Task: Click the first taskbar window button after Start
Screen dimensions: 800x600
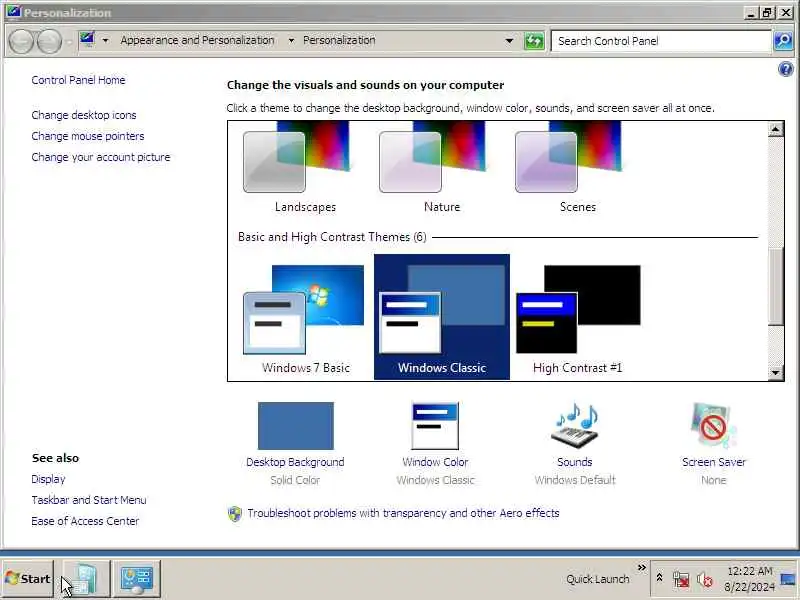Action: point(86,579)
